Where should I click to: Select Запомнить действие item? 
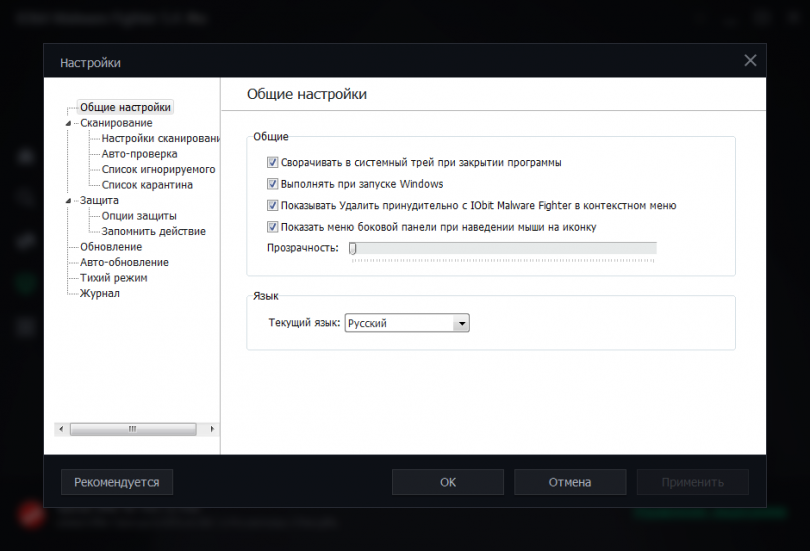[153, 231]
